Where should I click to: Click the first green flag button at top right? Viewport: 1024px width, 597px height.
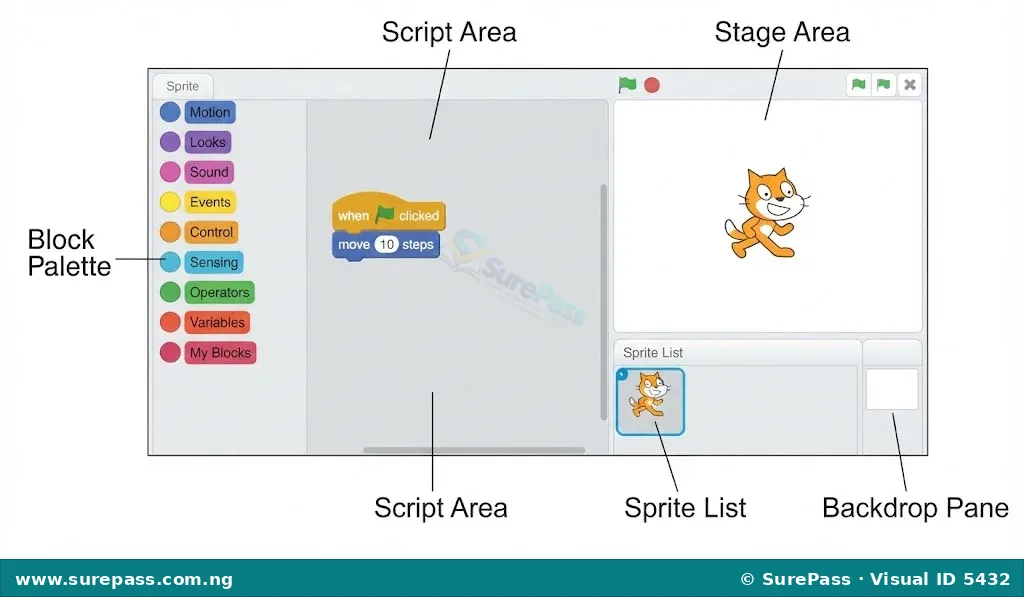coord(859,84)
